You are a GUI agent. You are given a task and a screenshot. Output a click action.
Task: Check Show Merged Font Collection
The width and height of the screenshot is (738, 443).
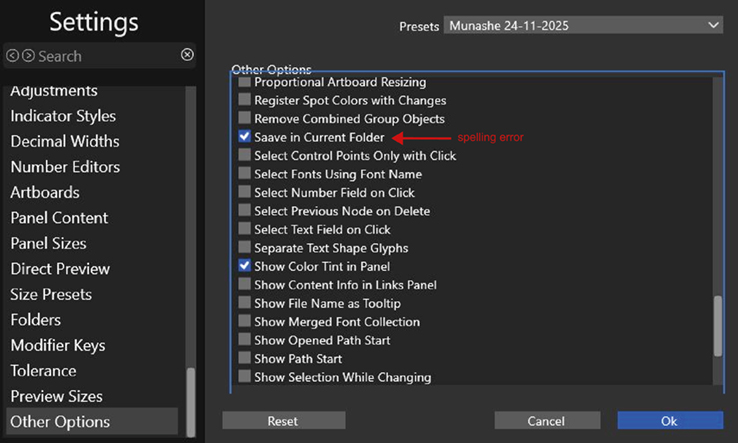point(245,322)
